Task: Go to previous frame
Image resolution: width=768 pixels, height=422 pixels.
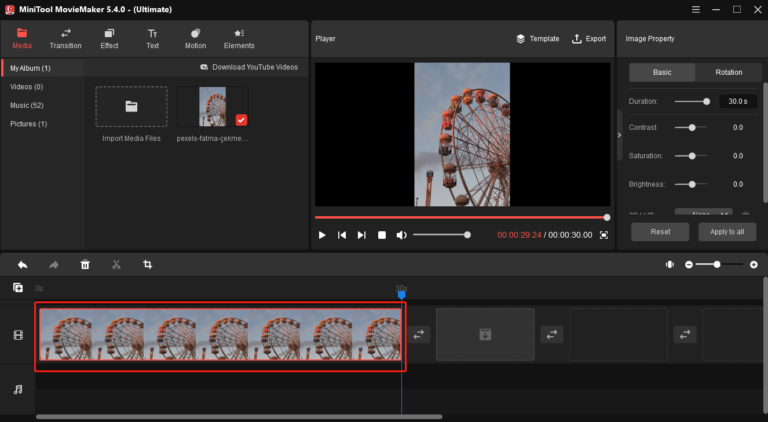Action: coord(342,235)
